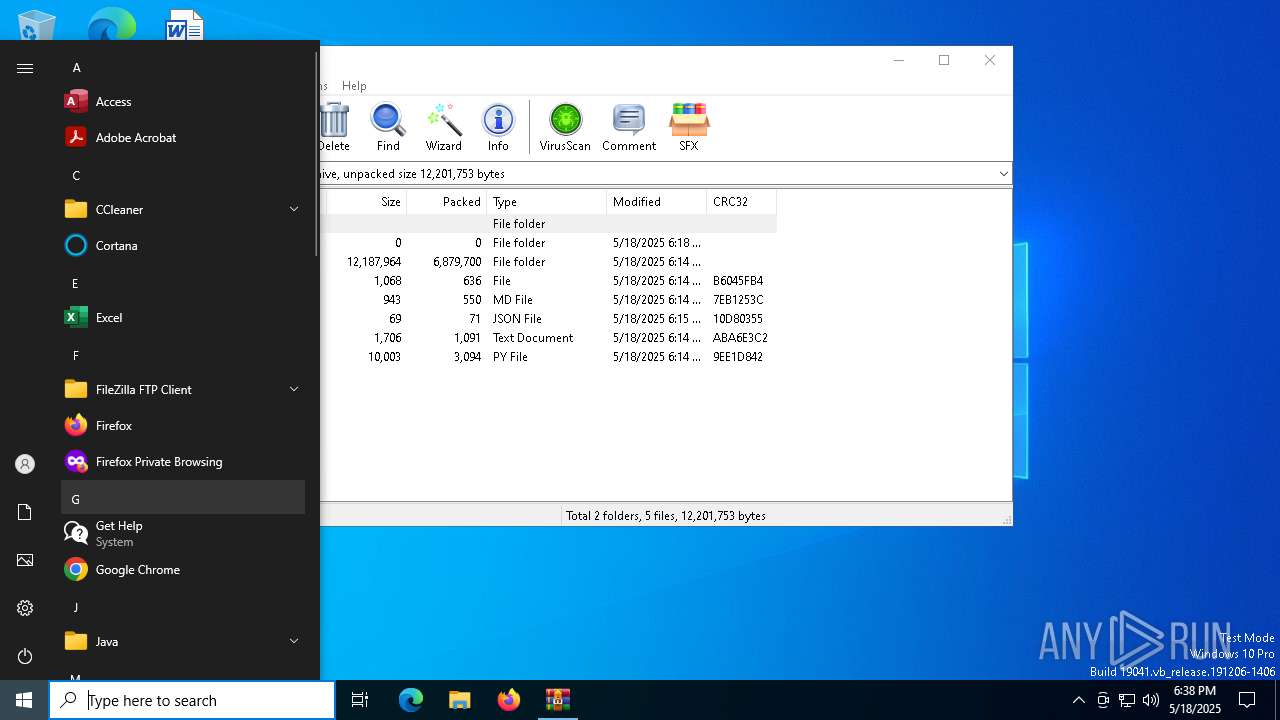Screen dimensions: 1280x720
Task: Open the notification center
Action: [x=1247, y=700]
